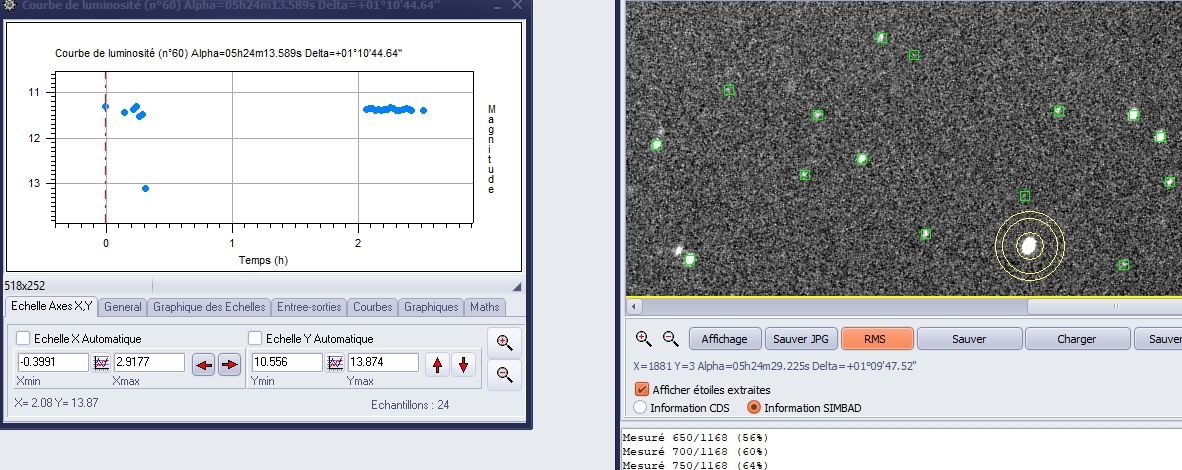The width and height of the screenshot is (1182, 470).
Task: Enable Echelle X Automatique checkbox
Action: [x=23, y=338]
